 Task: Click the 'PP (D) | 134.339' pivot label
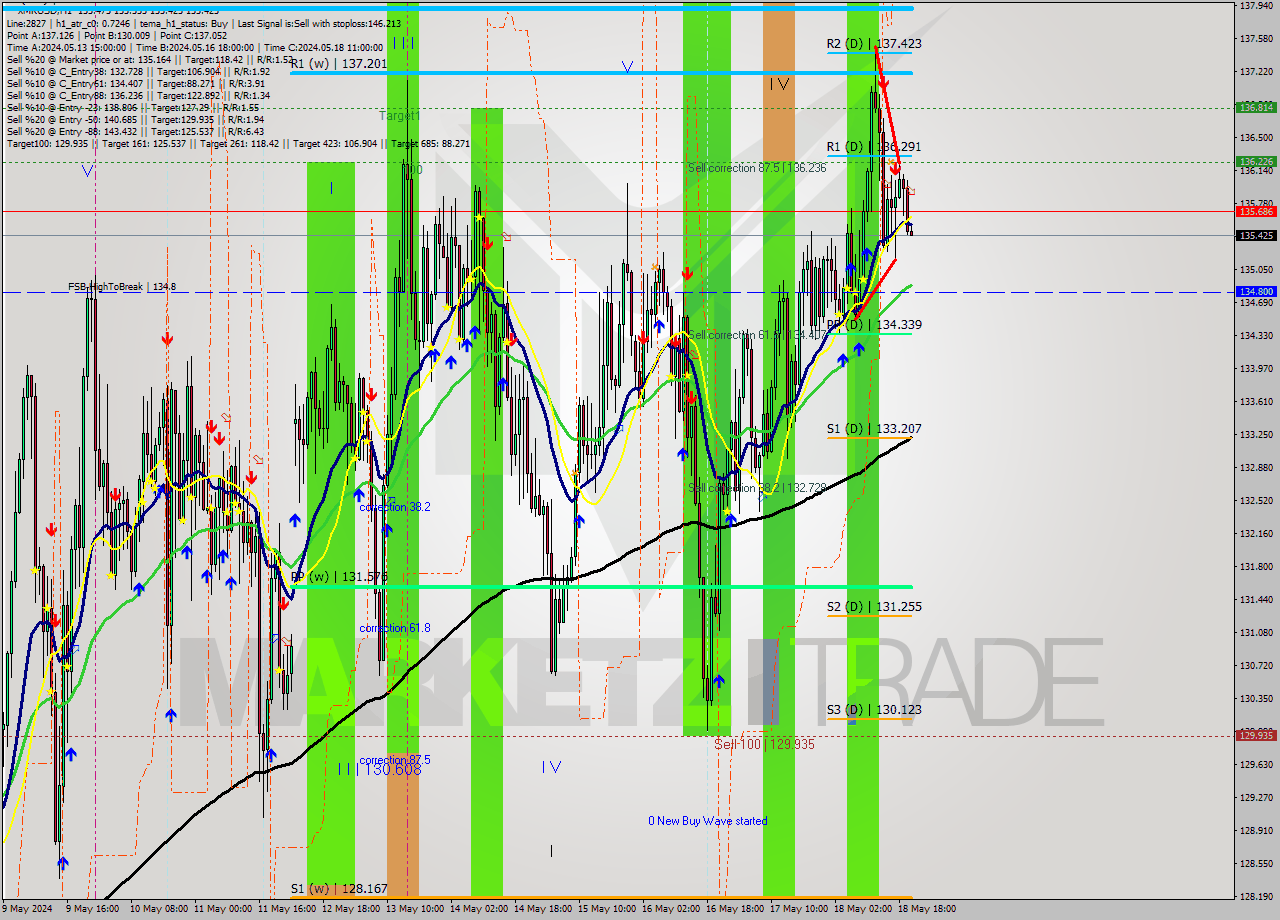click(874, 325)
